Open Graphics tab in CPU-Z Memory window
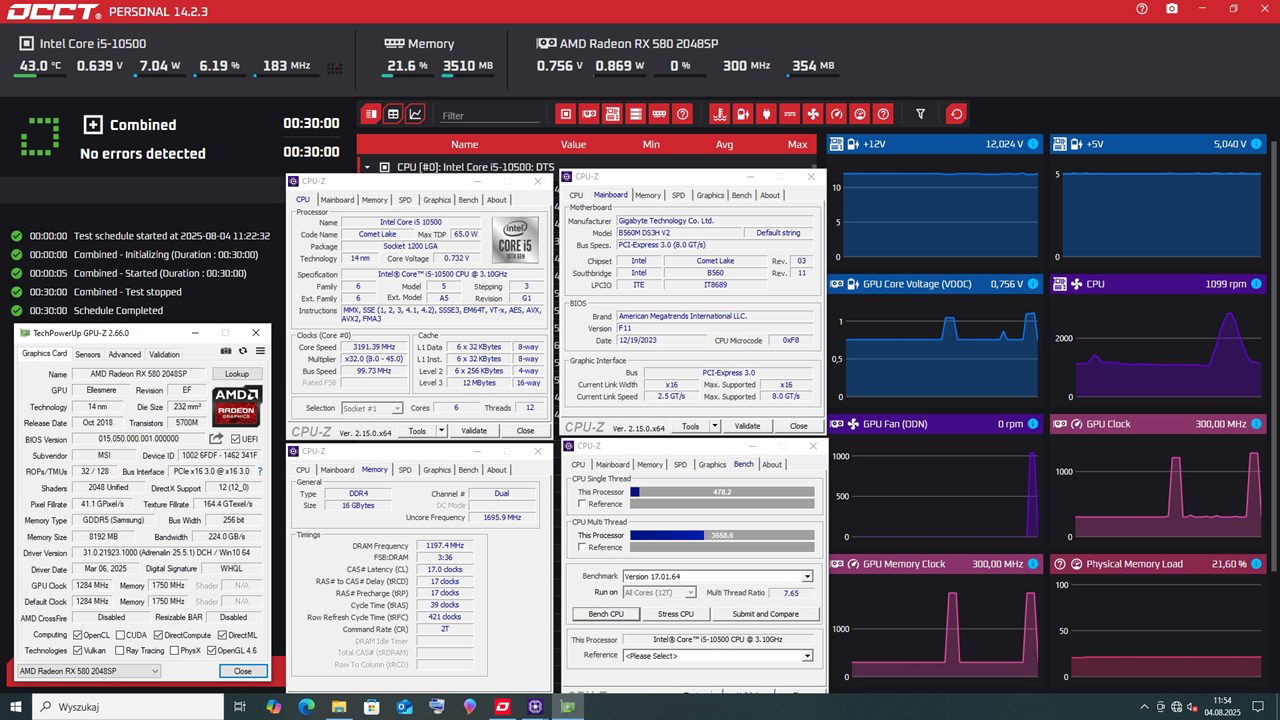The image size is (1280, 720). point(437,470)
